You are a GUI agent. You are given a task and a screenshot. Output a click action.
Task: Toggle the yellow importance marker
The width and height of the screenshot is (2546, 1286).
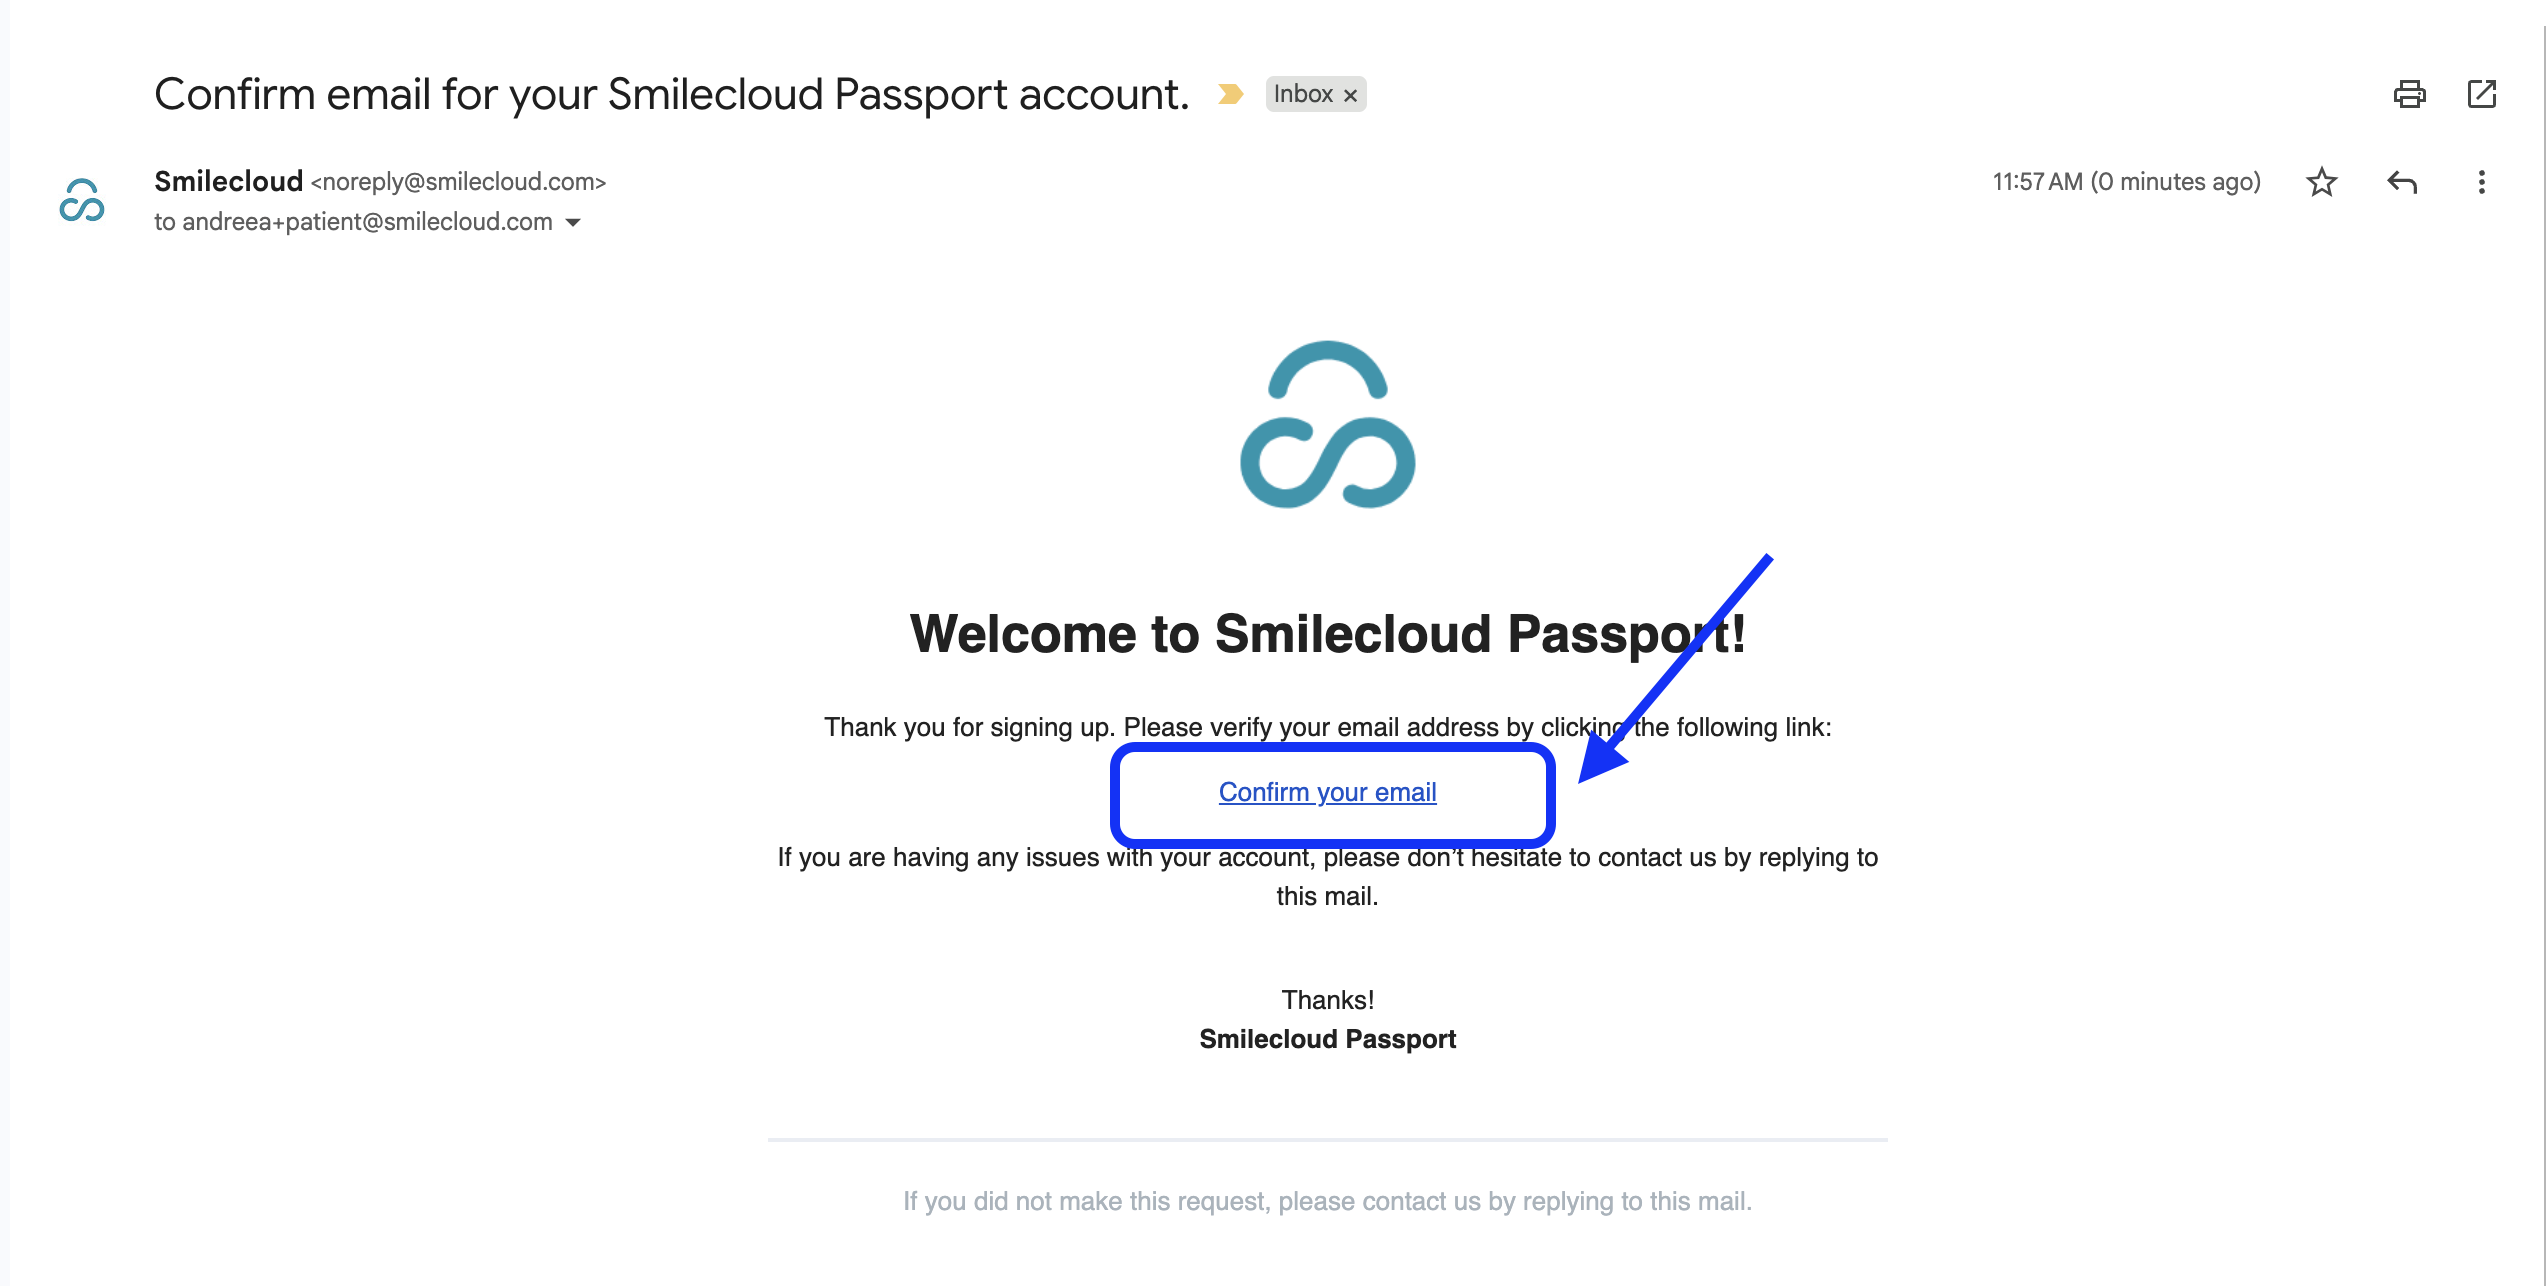tap(1230, 94)
